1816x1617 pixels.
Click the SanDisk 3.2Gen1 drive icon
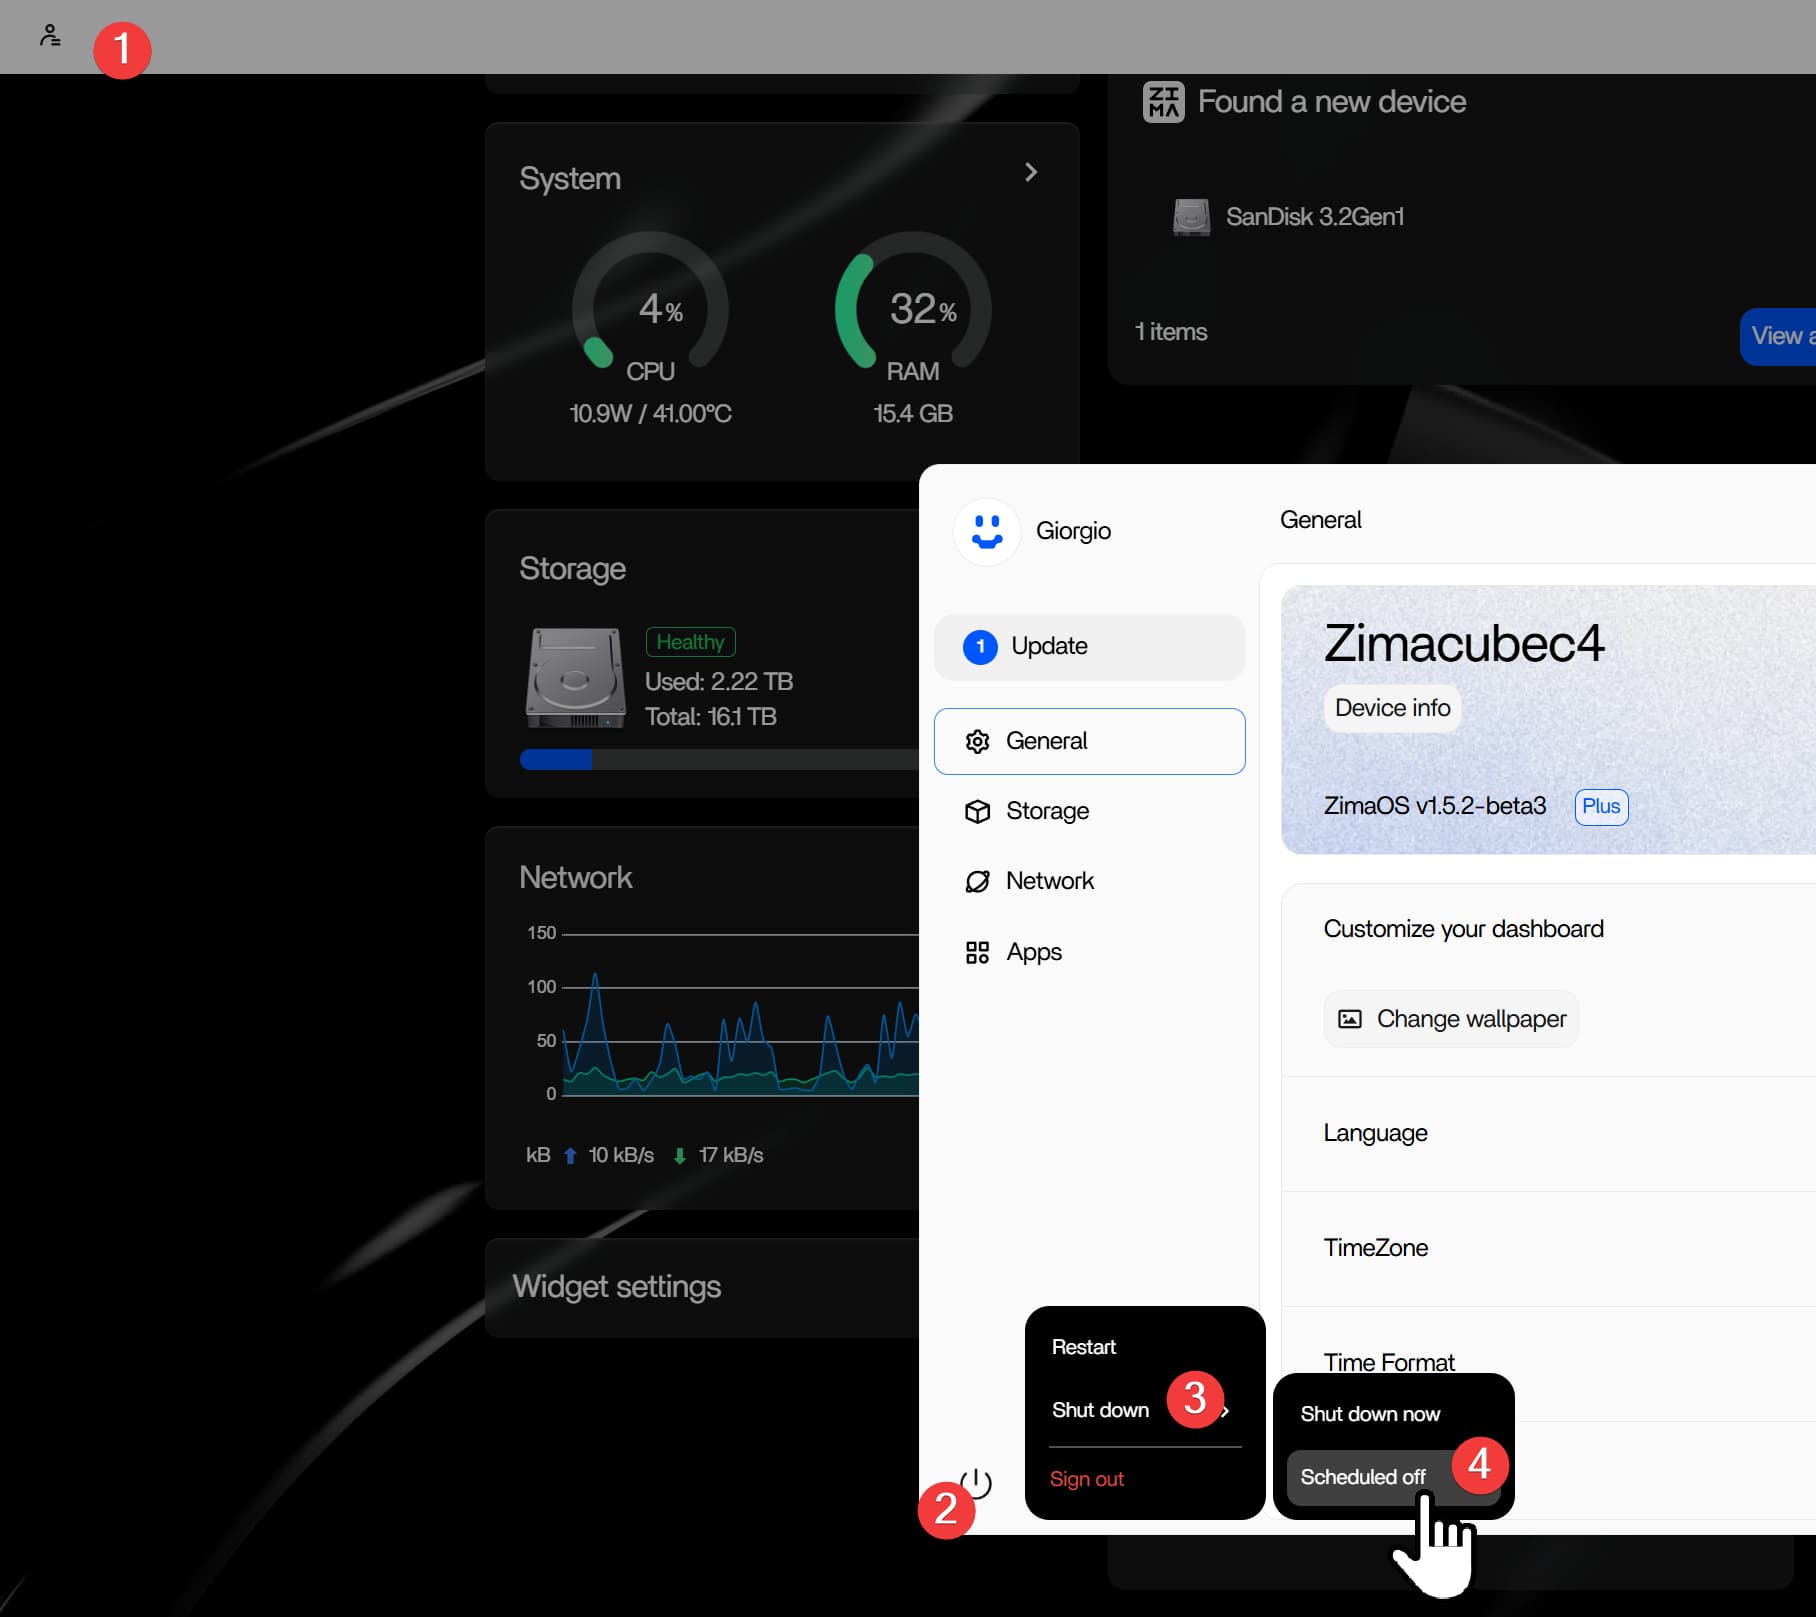click(1190, 217)
